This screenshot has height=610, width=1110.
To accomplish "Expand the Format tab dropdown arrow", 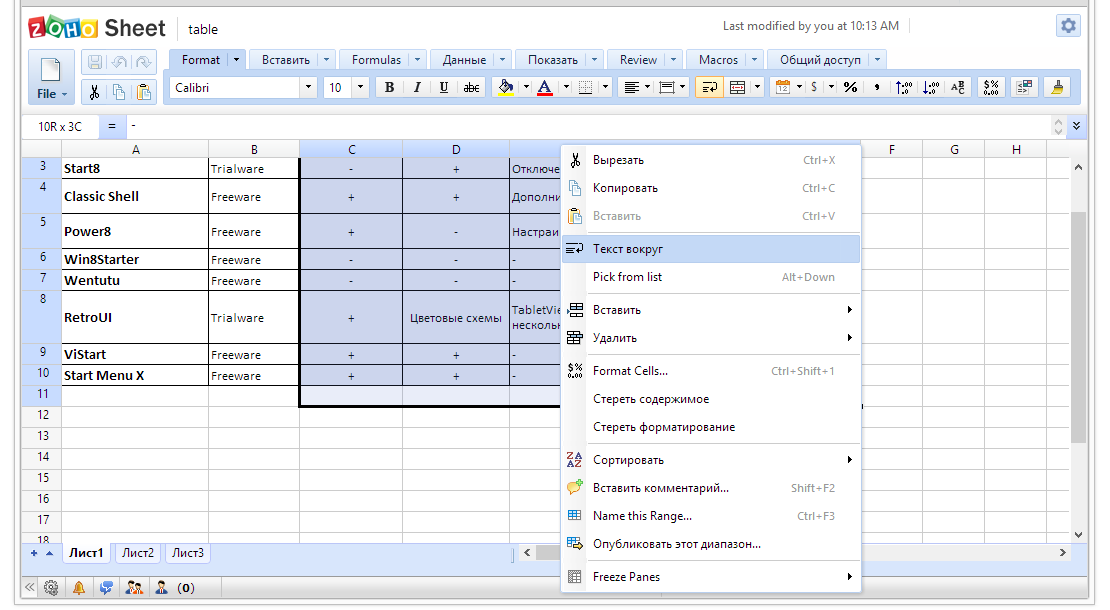I will click(236, 59).
